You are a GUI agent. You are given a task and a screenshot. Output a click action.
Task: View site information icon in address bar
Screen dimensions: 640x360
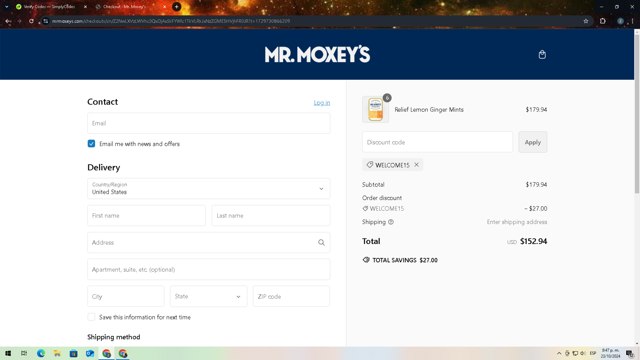(45, 21)
